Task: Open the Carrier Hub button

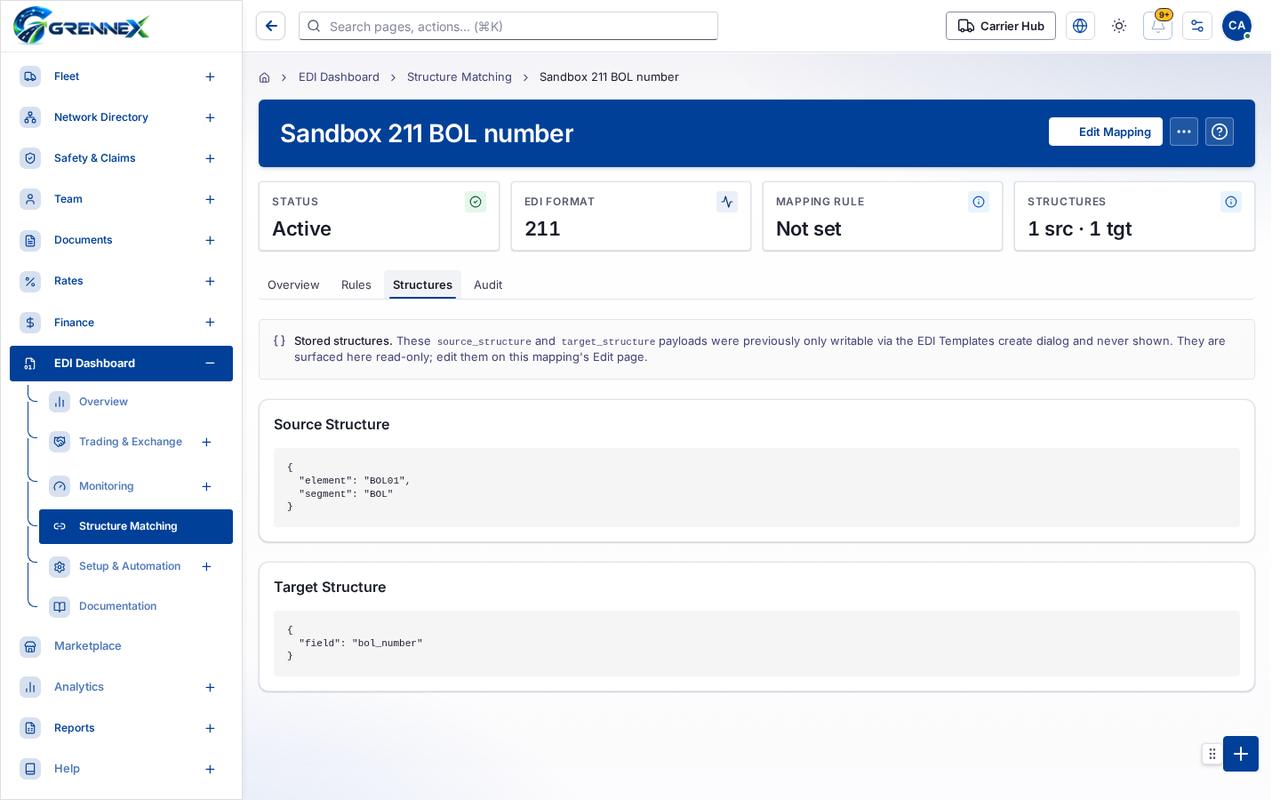Action: [1001, 26]
